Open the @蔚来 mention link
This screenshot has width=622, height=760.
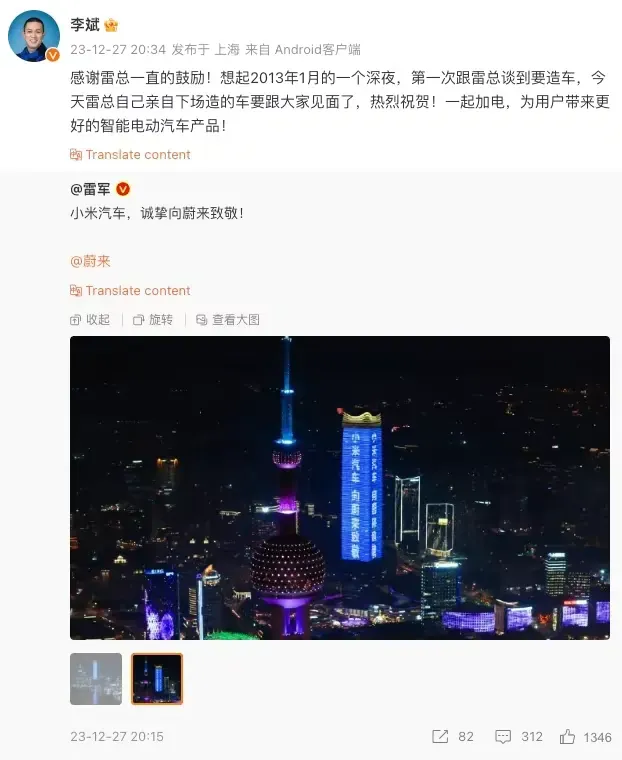(x=91, y=262)
